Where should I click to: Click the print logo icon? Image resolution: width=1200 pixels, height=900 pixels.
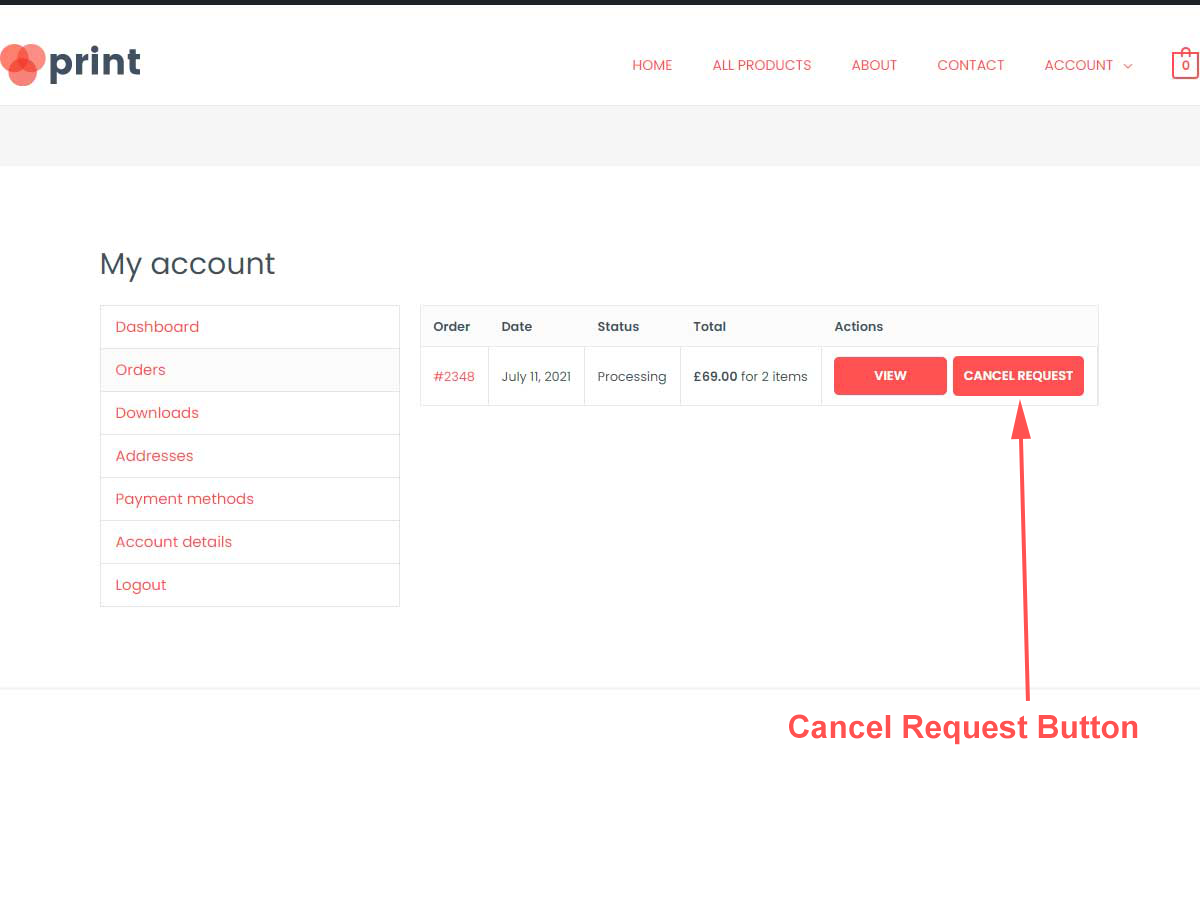[x=24, y=64]
